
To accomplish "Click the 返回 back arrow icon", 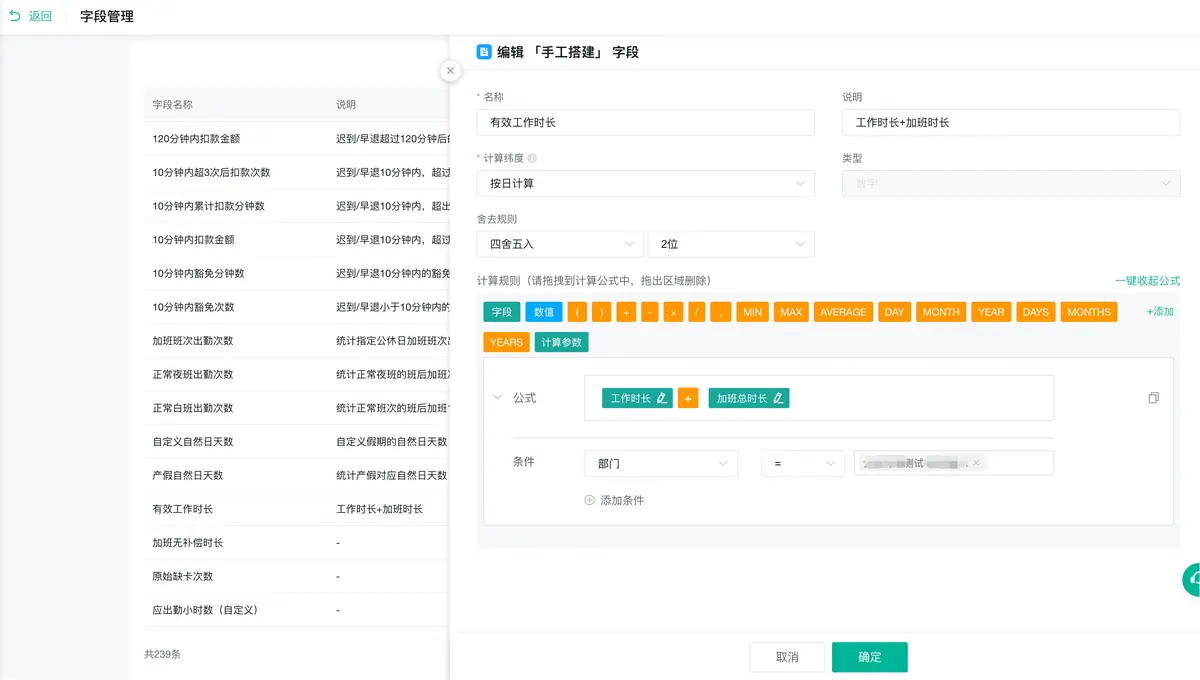I will tap(15, 16).
